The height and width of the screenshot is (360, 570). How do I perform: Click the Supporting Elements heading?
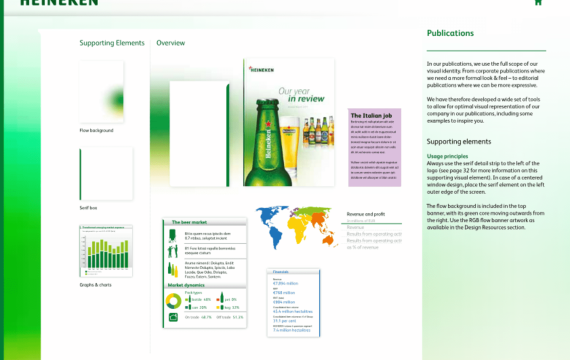click(112, 43)
